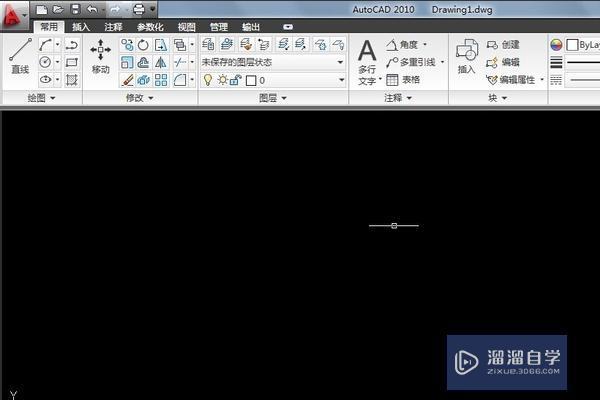Toggle the ribbon minimize button beside 输出
The width and height of the screenshot is (600, 400).
(x=288, y=27)
